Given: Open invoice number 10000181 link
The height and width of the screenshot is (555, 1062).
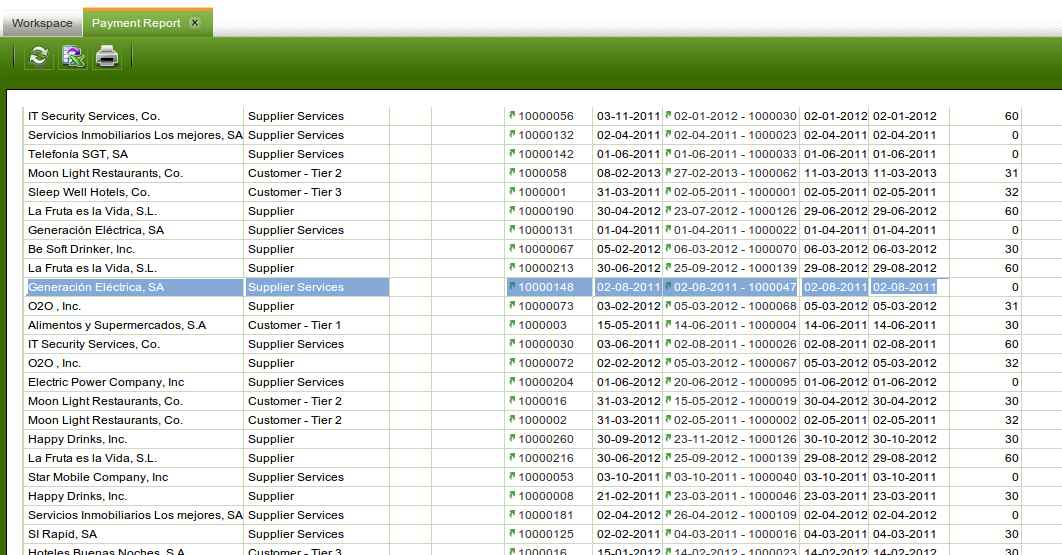Looking at the screenshot, I should [546, 514].
